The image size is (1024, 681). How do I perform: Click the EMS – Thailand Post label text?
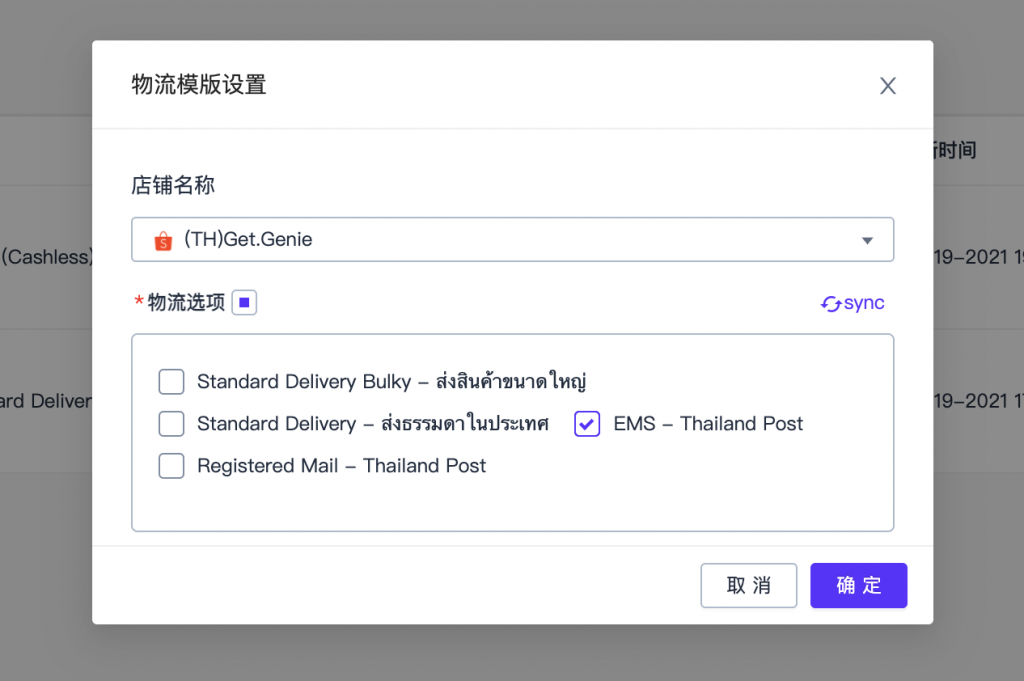click(x=708, y=424)
